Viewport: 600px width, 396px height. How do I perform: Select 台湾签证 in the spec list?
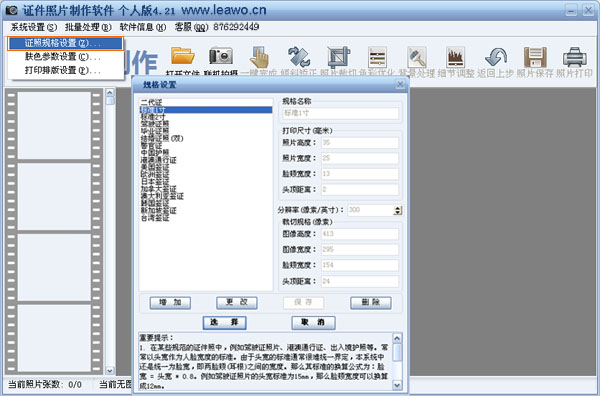pos(206,218)
